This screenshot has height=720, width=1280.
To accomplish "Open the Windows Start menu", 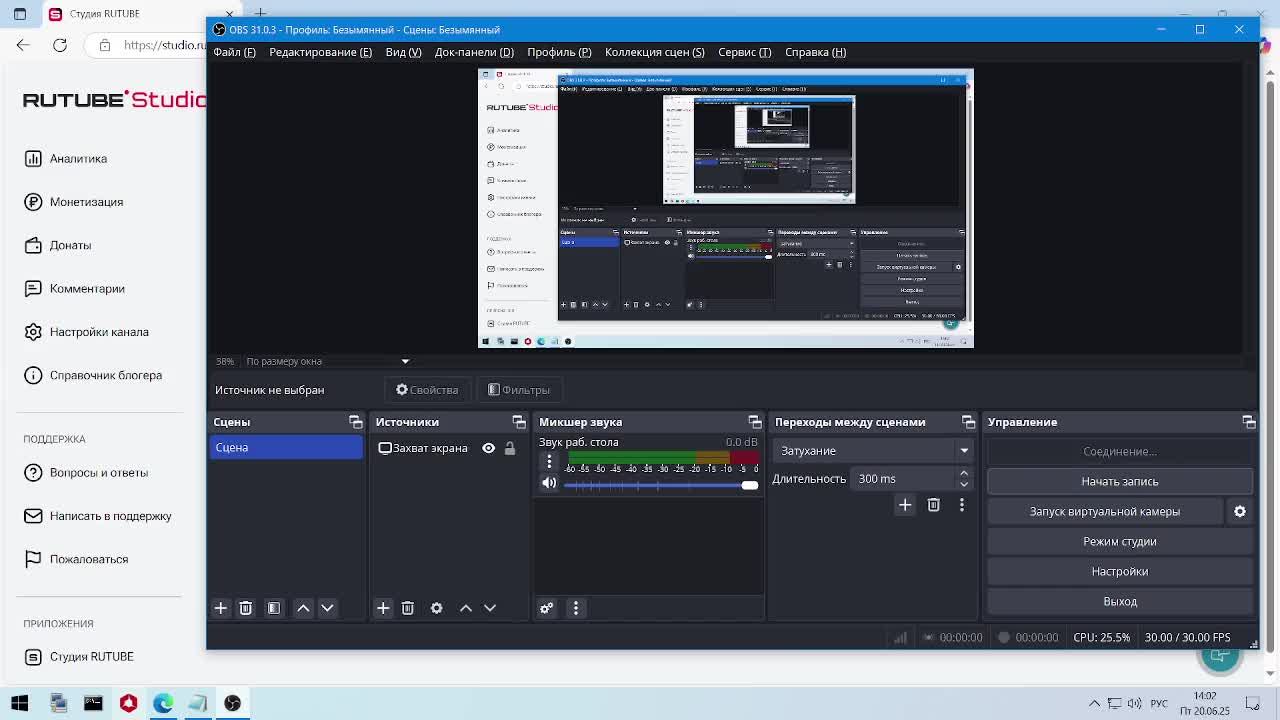I will 19,703.
